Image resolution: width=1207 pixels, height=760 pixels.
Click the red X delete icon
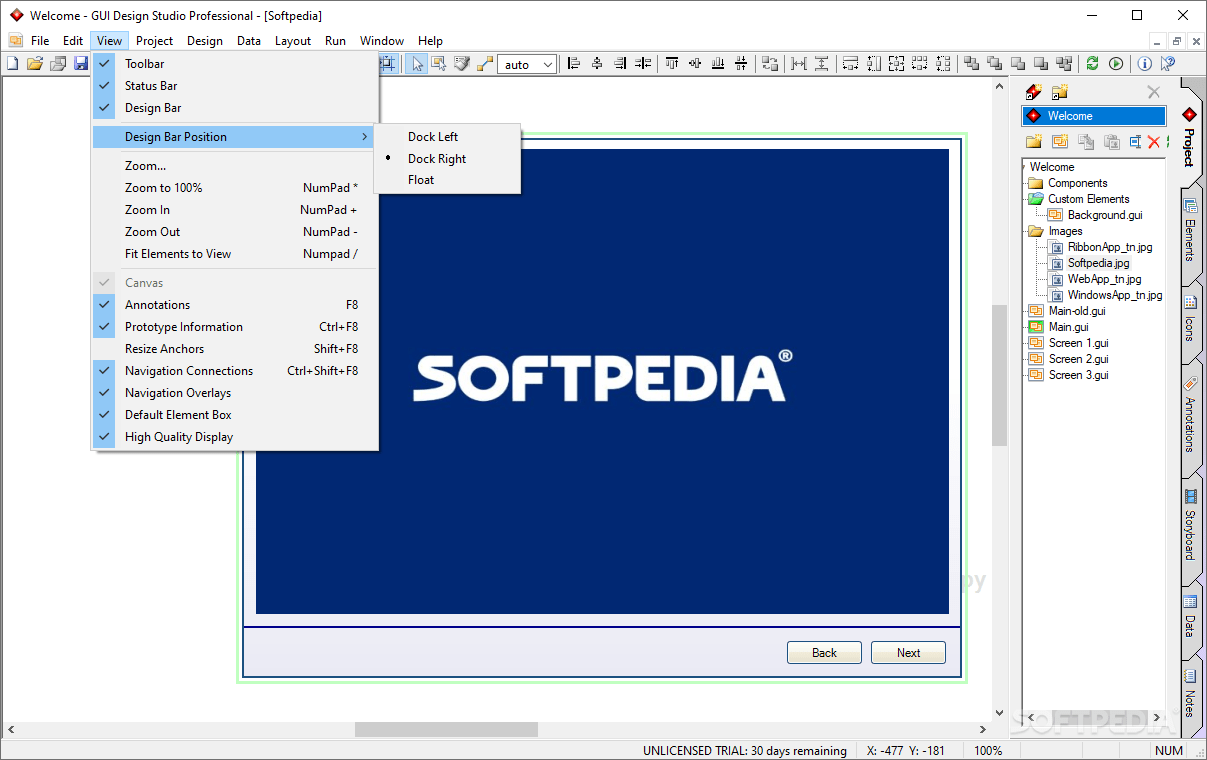click(1154, 141)
